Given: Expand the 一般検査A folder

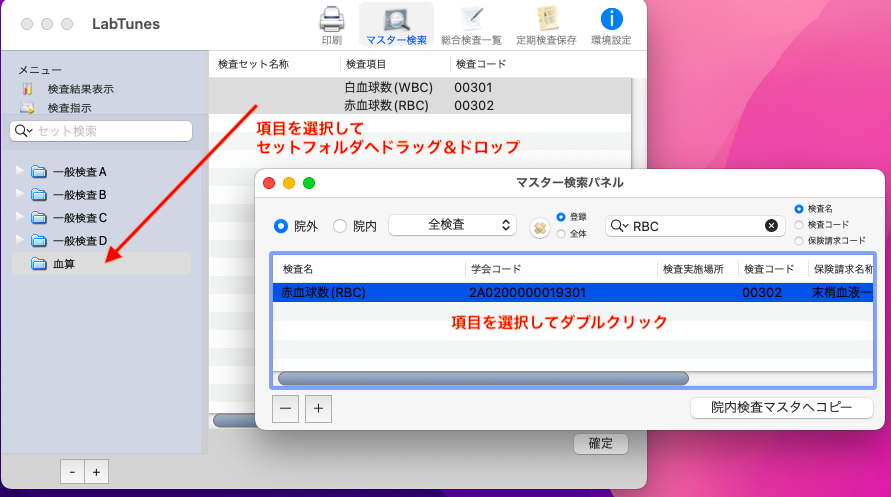Looking at the screenshot, I should click(x=20, y=171).
